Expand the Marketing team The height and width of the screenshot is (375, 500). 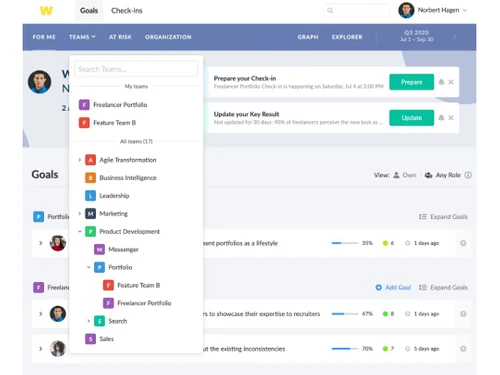coord(79,213)
